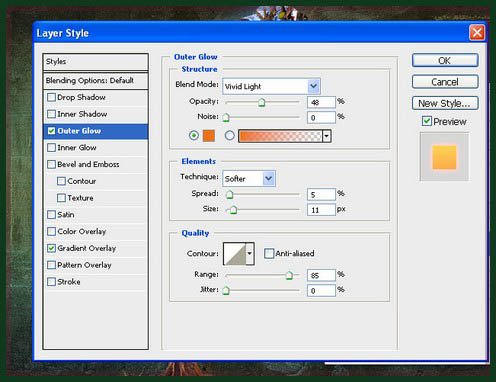Click the Jitter slider handle
Viewport: 496px width, 382px height.
(226, 290)
